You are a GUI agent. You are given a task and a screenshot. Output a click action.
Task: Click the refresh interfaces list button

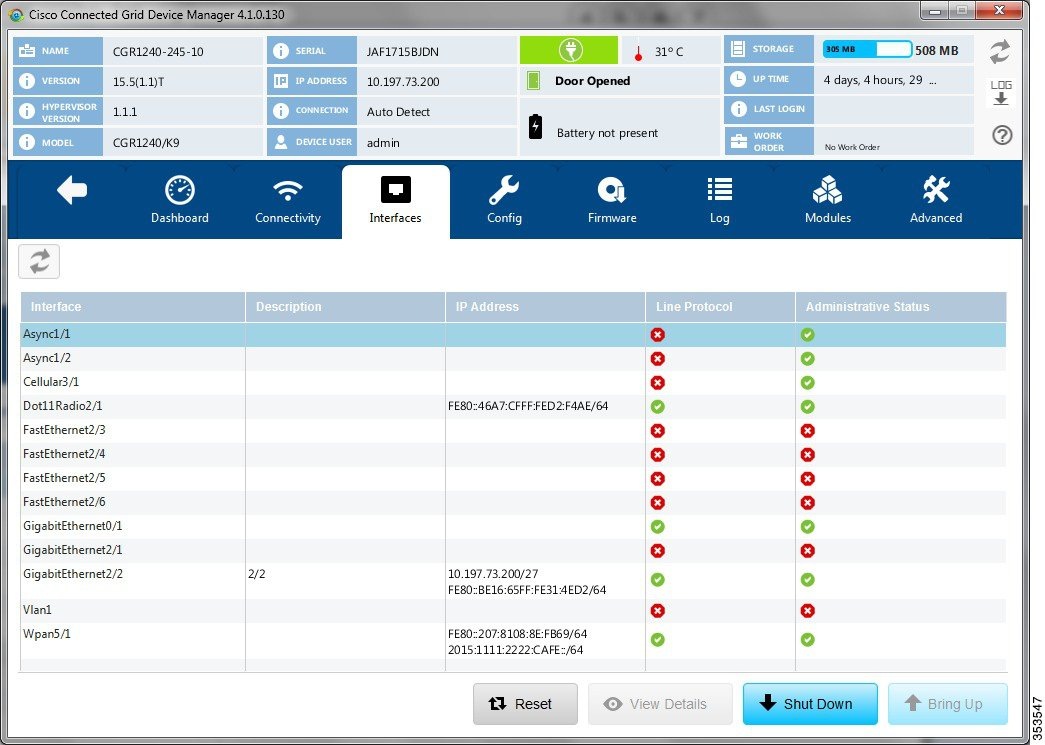point(39,261)
